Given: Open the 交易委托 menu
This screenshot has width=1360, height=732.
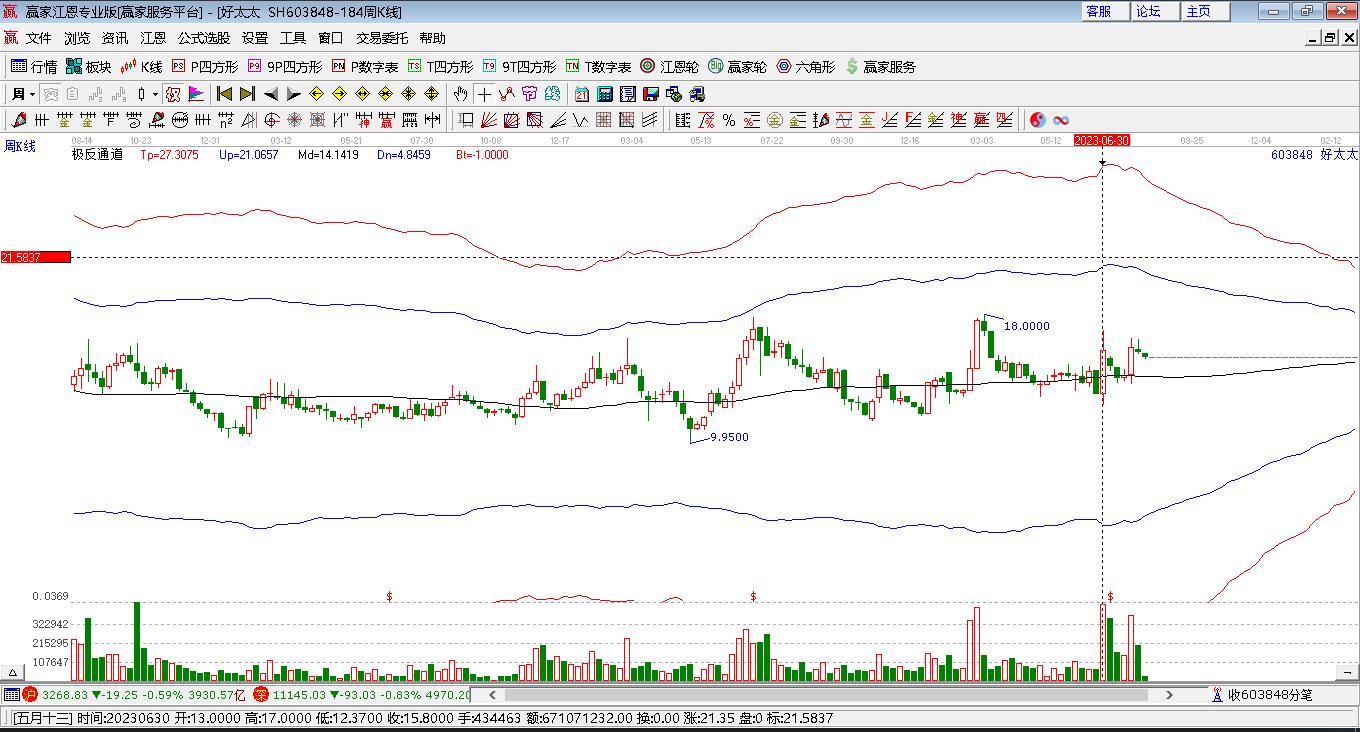Looking at the screenshot, I should (382, 38).
